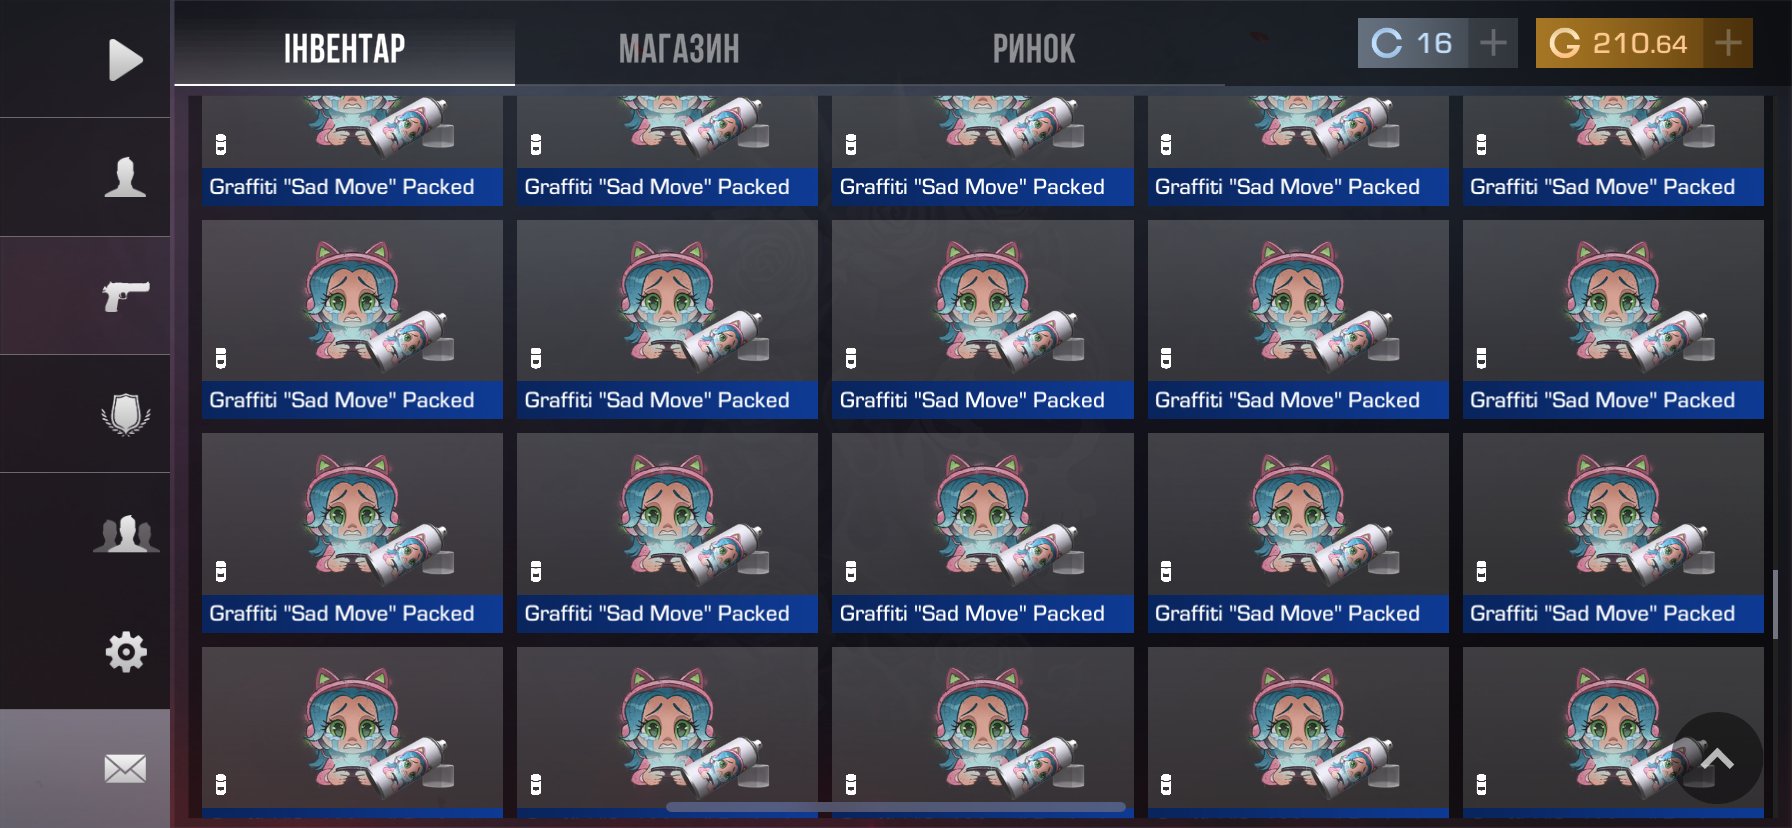
Task: Open settings via the gear icon
Action: point(126,652)
